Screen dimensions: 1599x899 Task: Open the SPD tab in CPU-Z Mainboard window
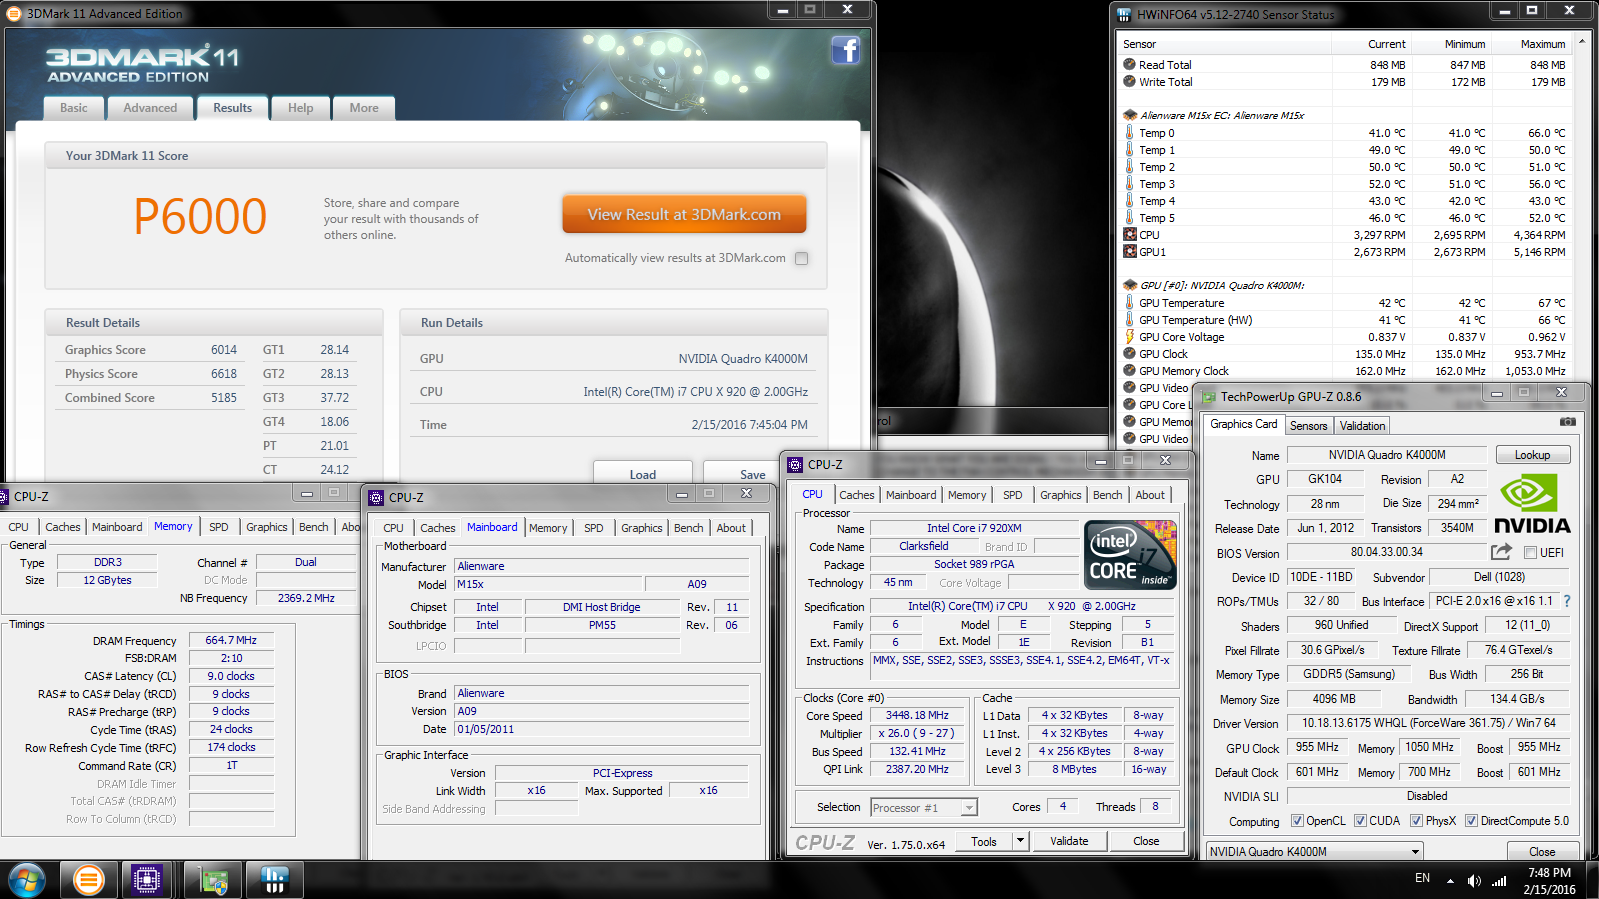594,528
